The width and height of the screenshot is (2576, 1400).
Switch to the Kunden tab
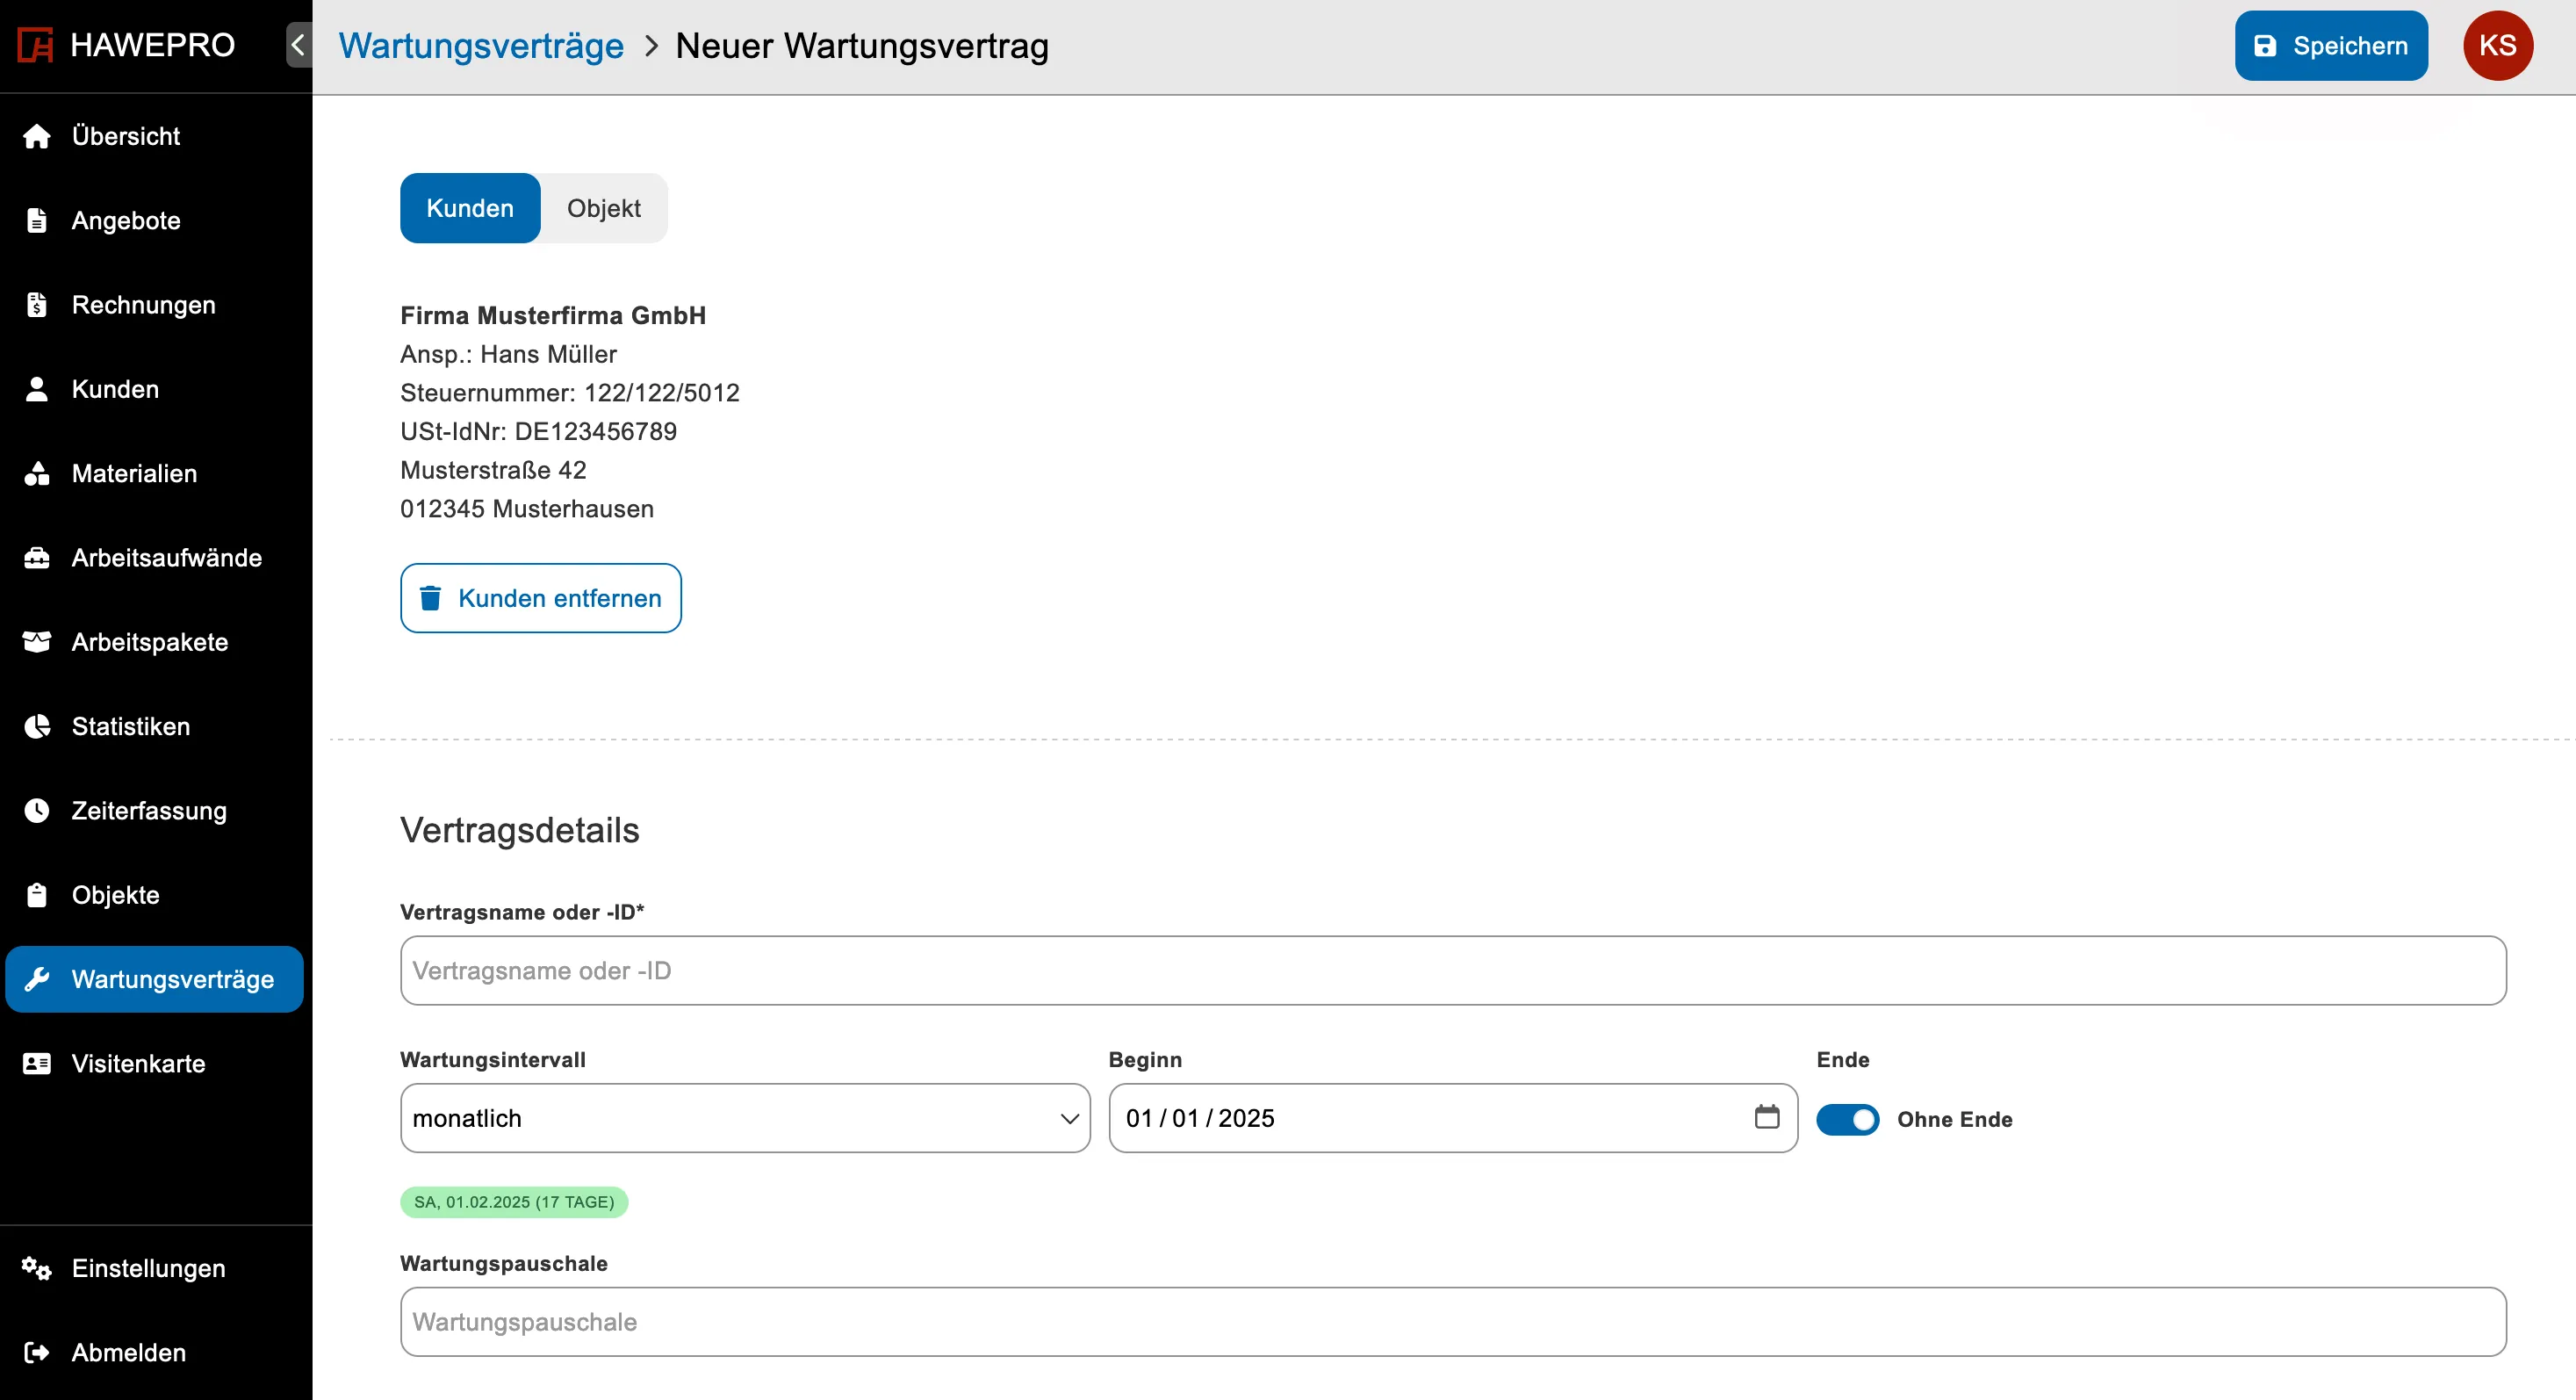[x=470, y=208]
